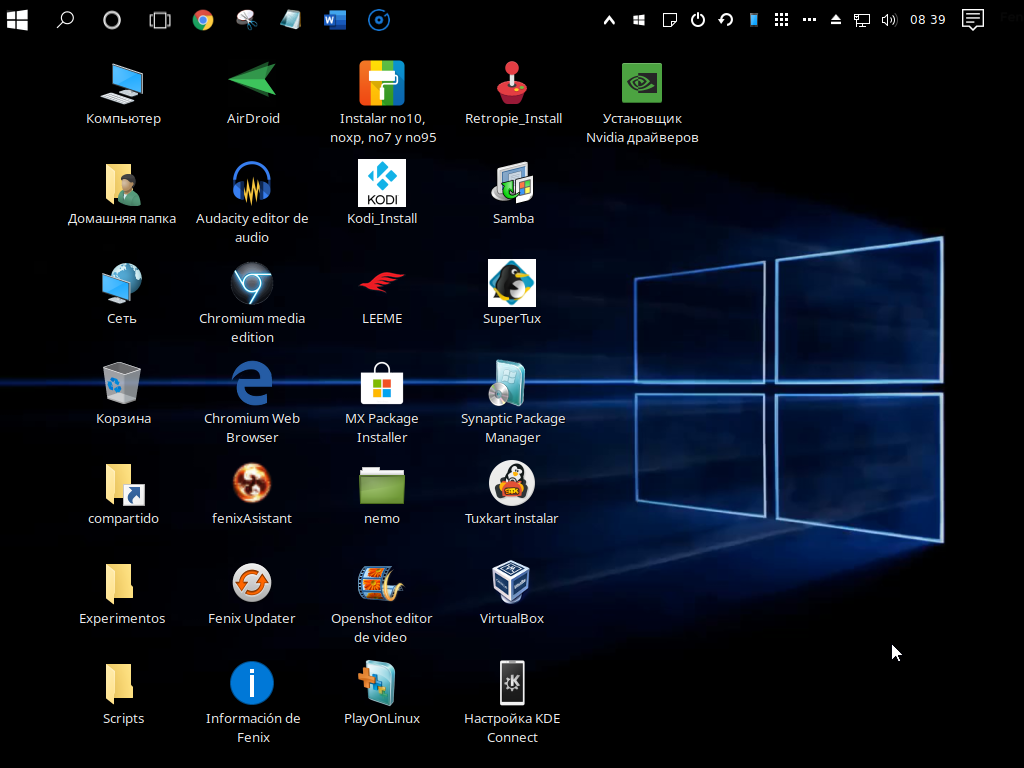Open the sticky note tray icon
1024x768 pixels.
coord(669,20)
